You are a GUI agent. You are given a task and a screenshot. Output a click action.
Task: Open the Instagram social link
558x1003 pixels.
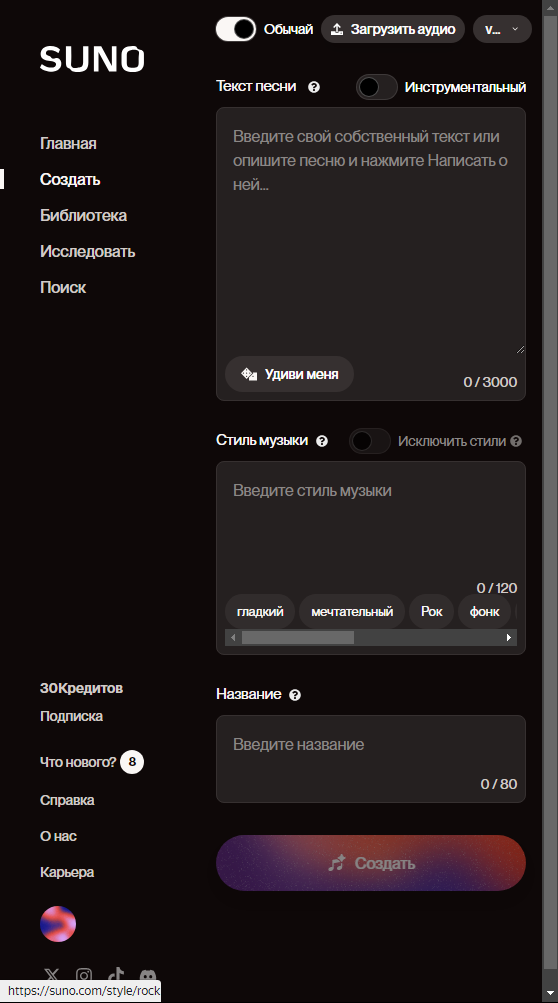84,975
